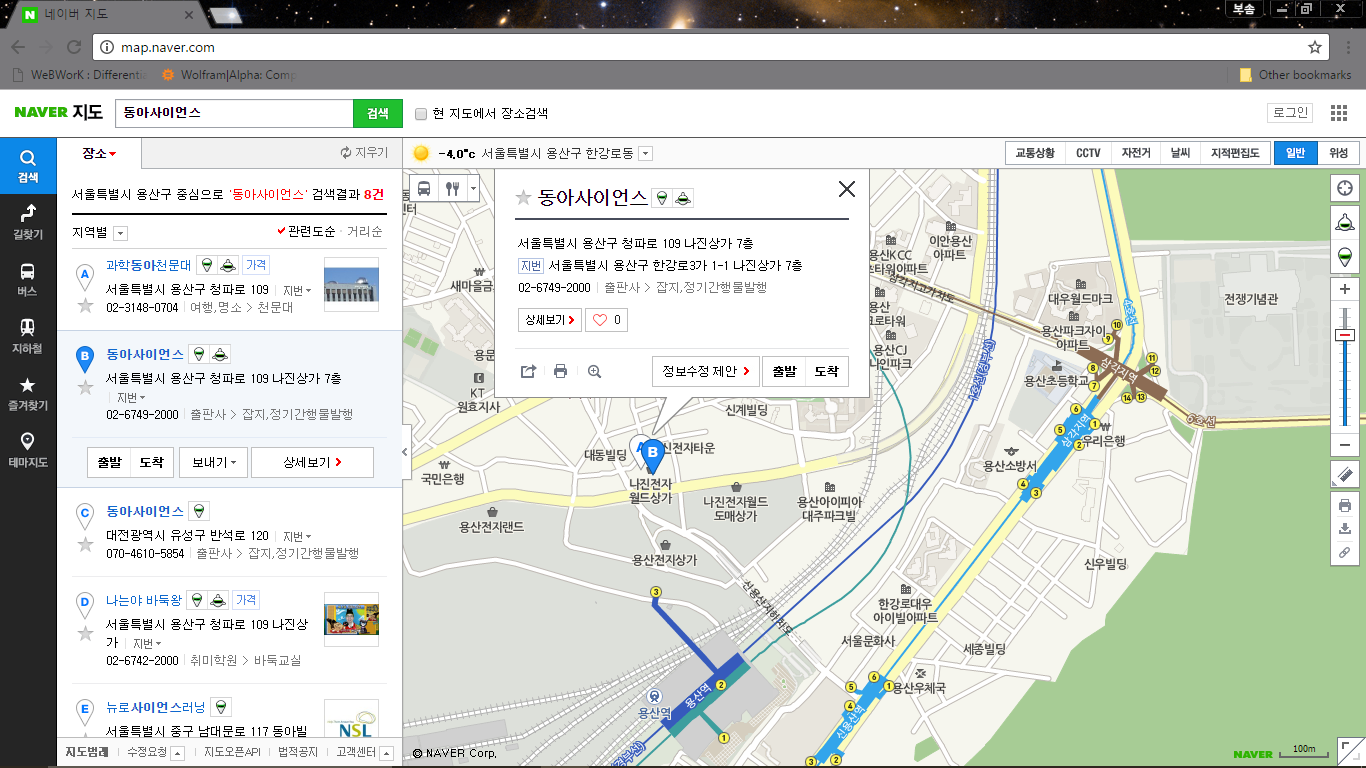The width and height of the screenshot is (1366, 768).
Task: Select the 지하철 subway sidebar icon
Action: pos(28,334)
